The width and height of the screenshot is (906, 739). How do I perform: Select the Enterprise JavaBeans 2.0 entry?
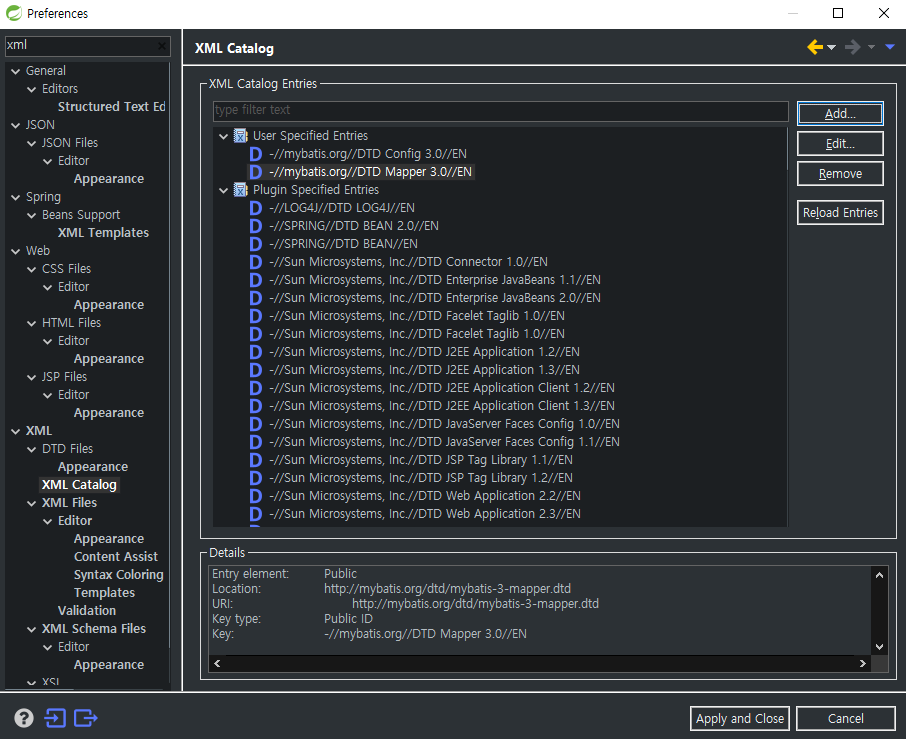click(435, 298)
